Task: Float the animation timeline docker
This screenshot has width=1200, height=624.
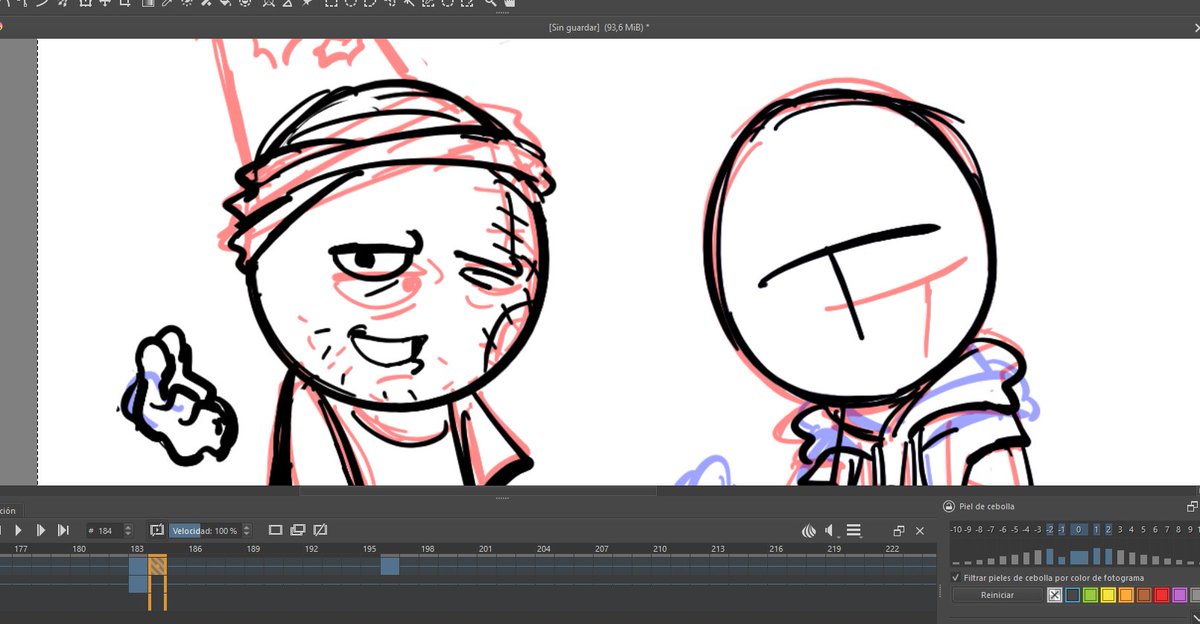Action: tap(898, 530)
